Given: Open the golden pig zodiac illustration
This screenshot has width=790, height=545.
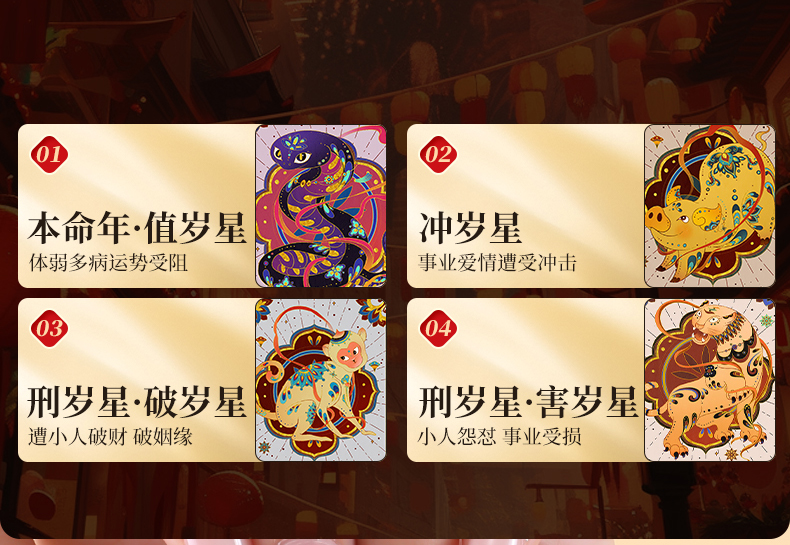Looking at the screenshot, I should click(709, 206).
